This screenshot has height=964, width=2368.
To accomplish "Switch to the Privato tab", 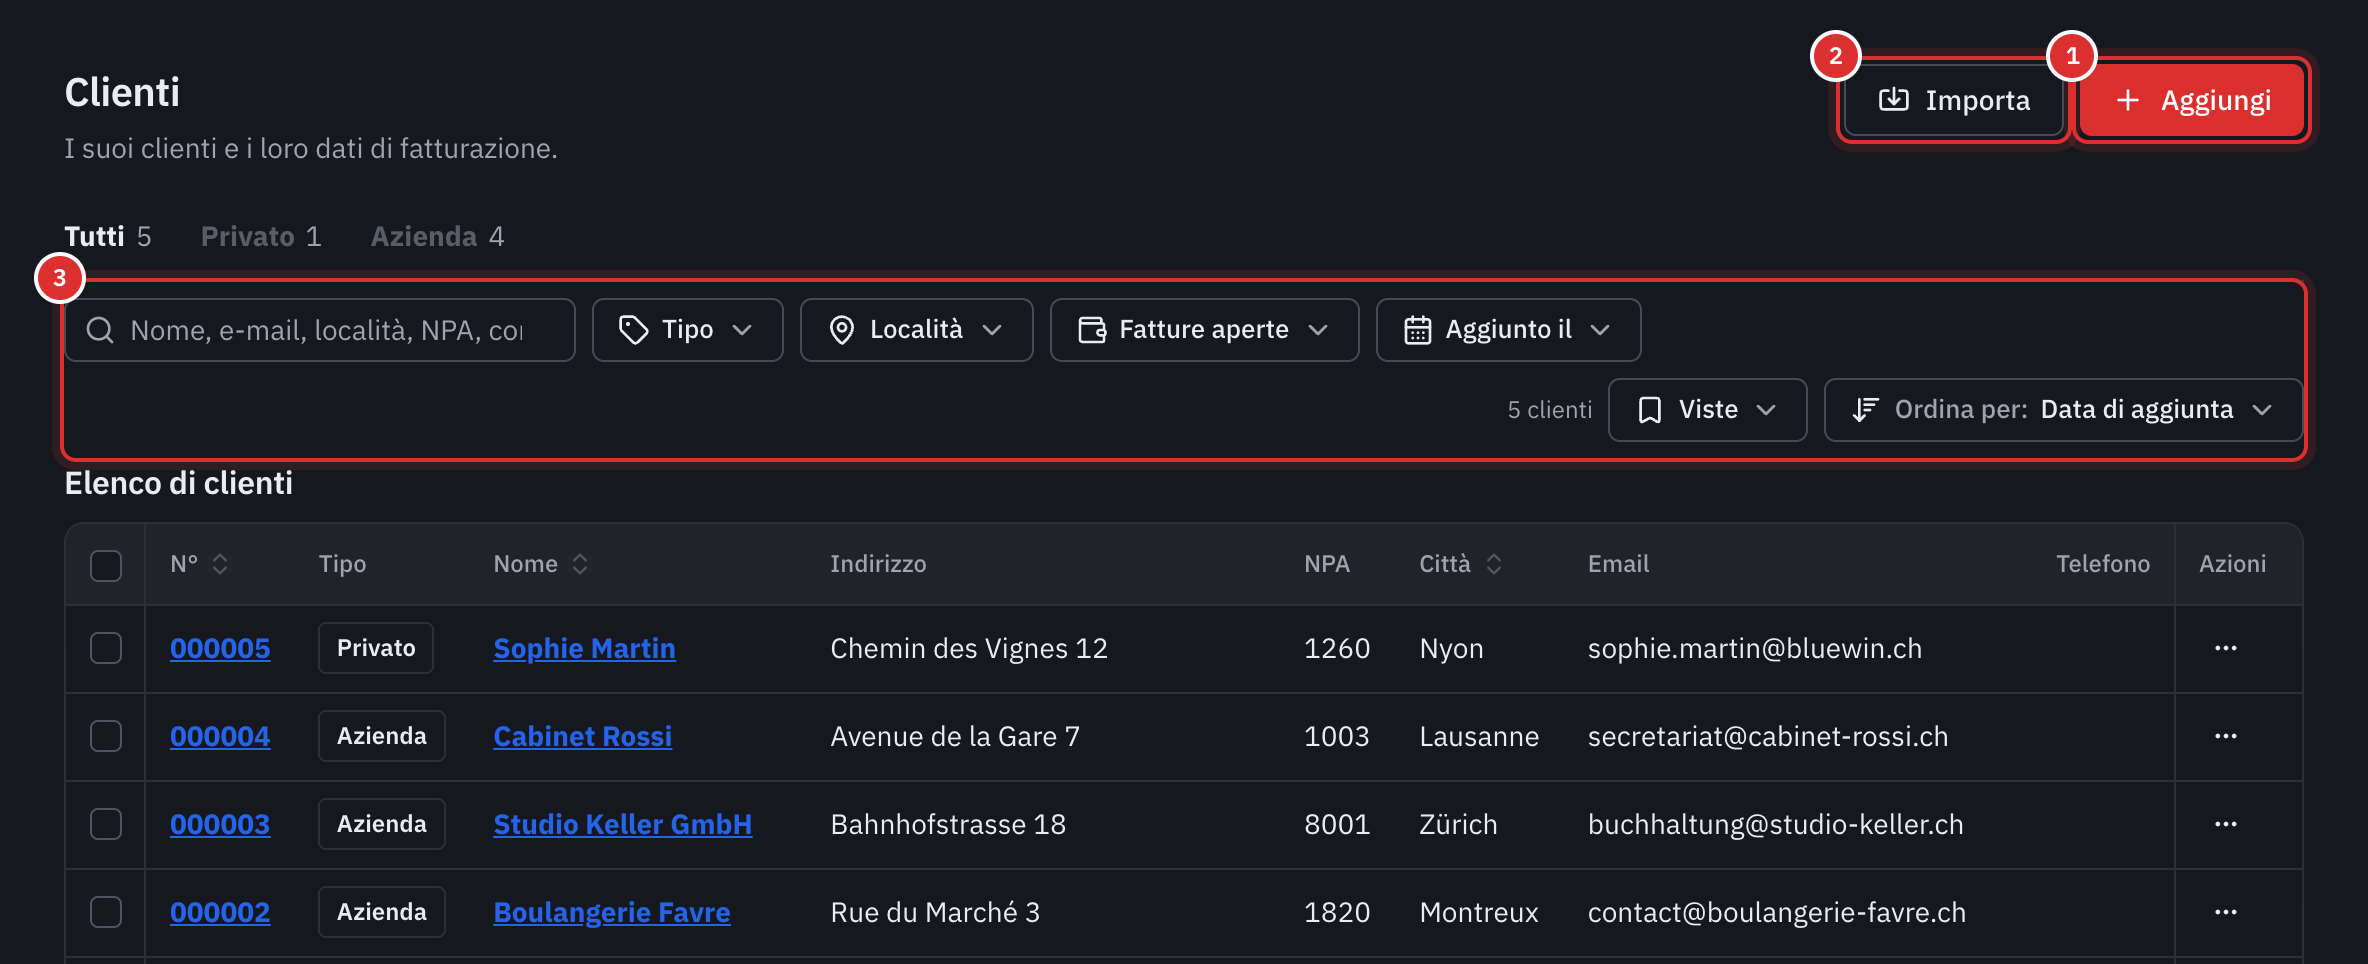I will pos(261,236).
